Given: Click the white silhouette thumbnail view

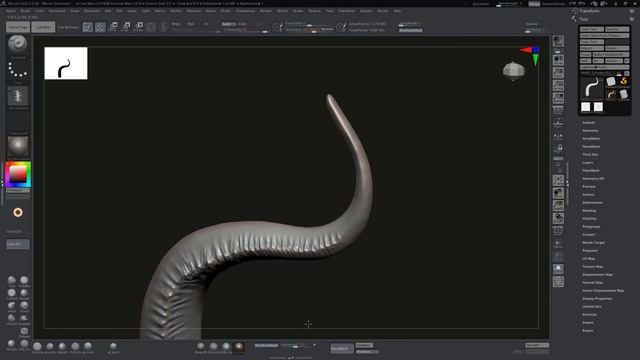Looking at the screenshot, I should (66, 63).
